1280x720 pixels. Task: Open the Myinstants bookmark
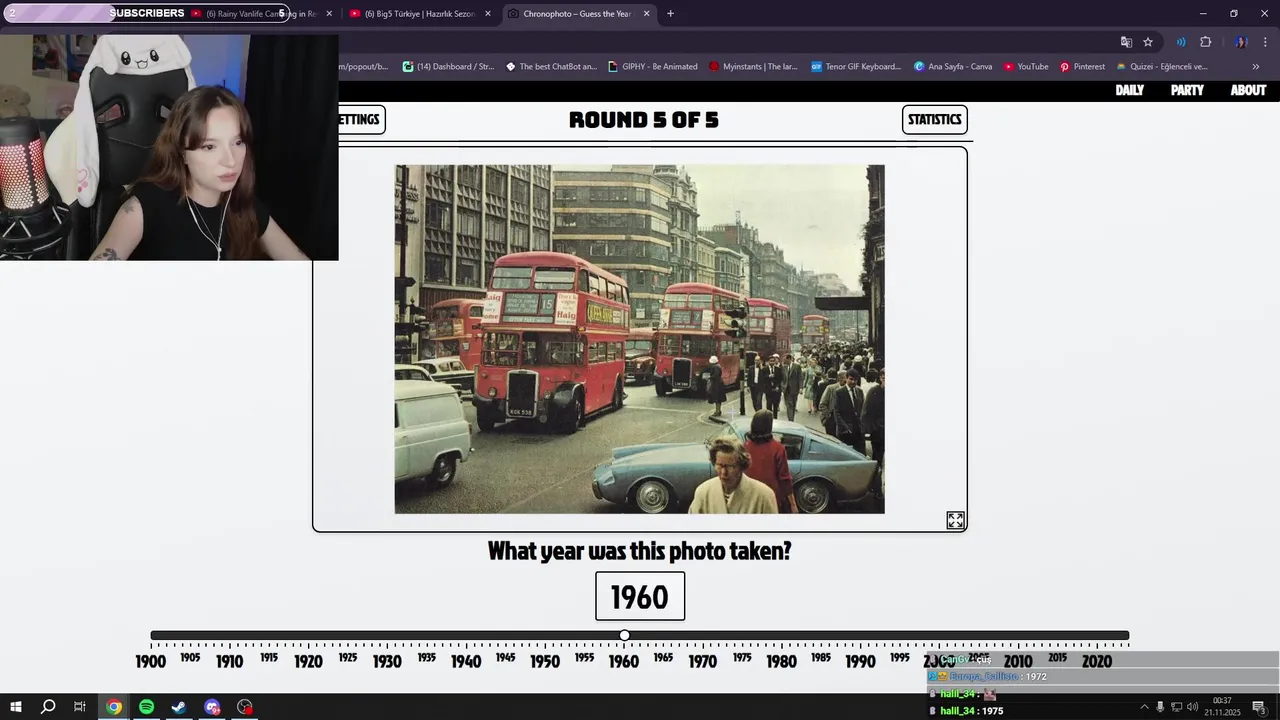753,67
